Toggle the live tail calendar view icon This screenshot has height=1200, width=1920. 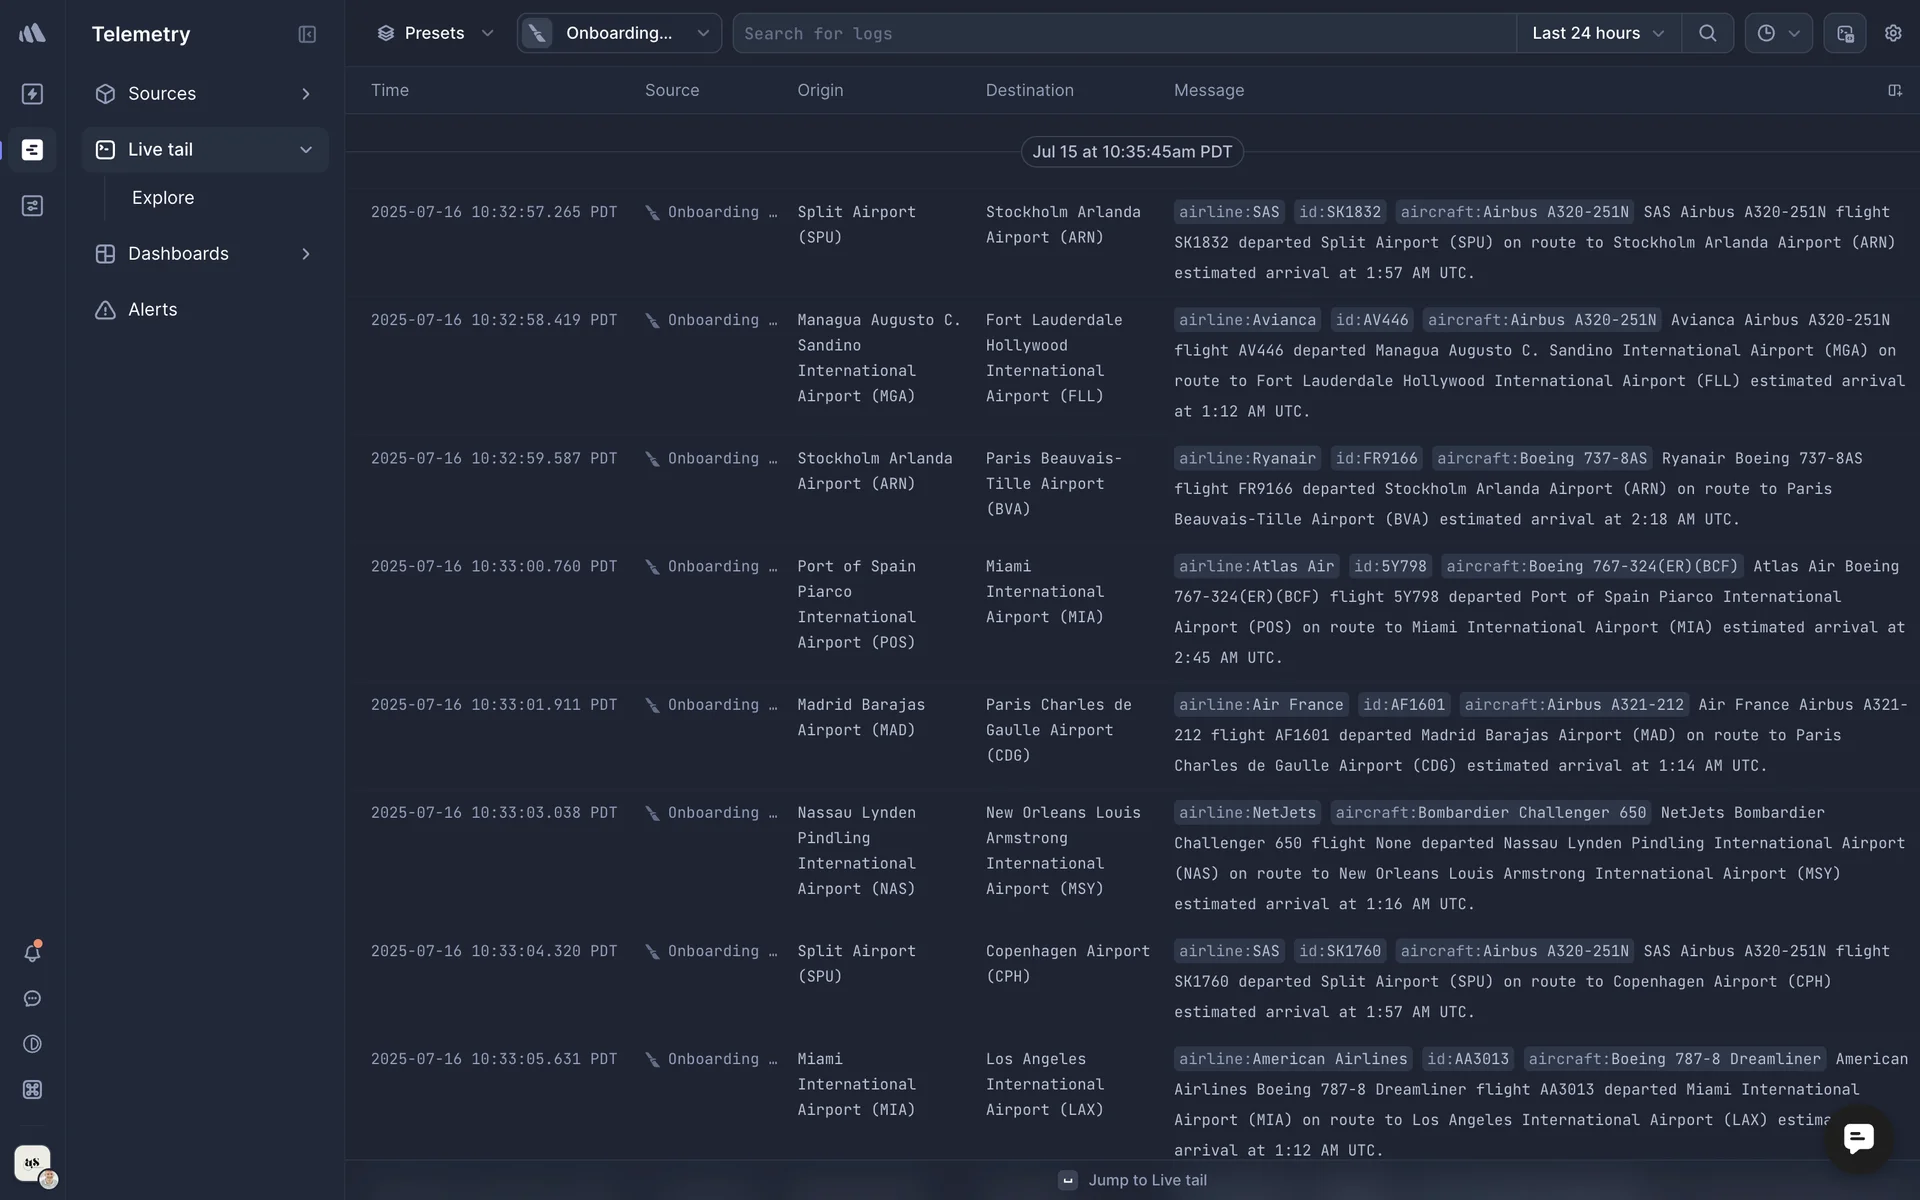[1845, 33]
